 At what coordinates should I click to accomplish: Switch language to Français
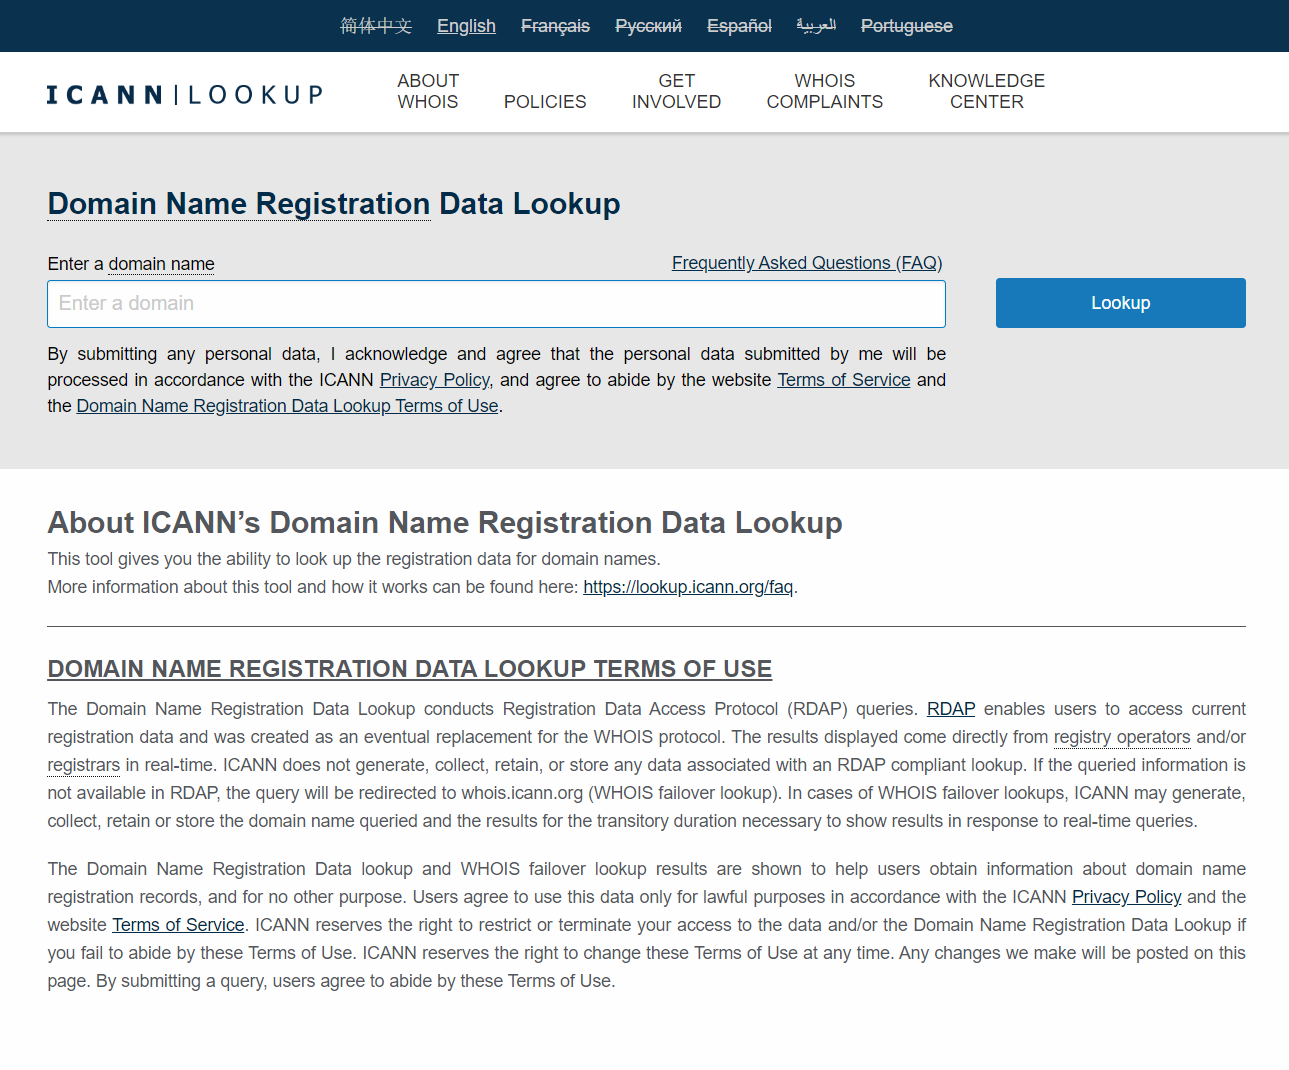click(555, 26)
